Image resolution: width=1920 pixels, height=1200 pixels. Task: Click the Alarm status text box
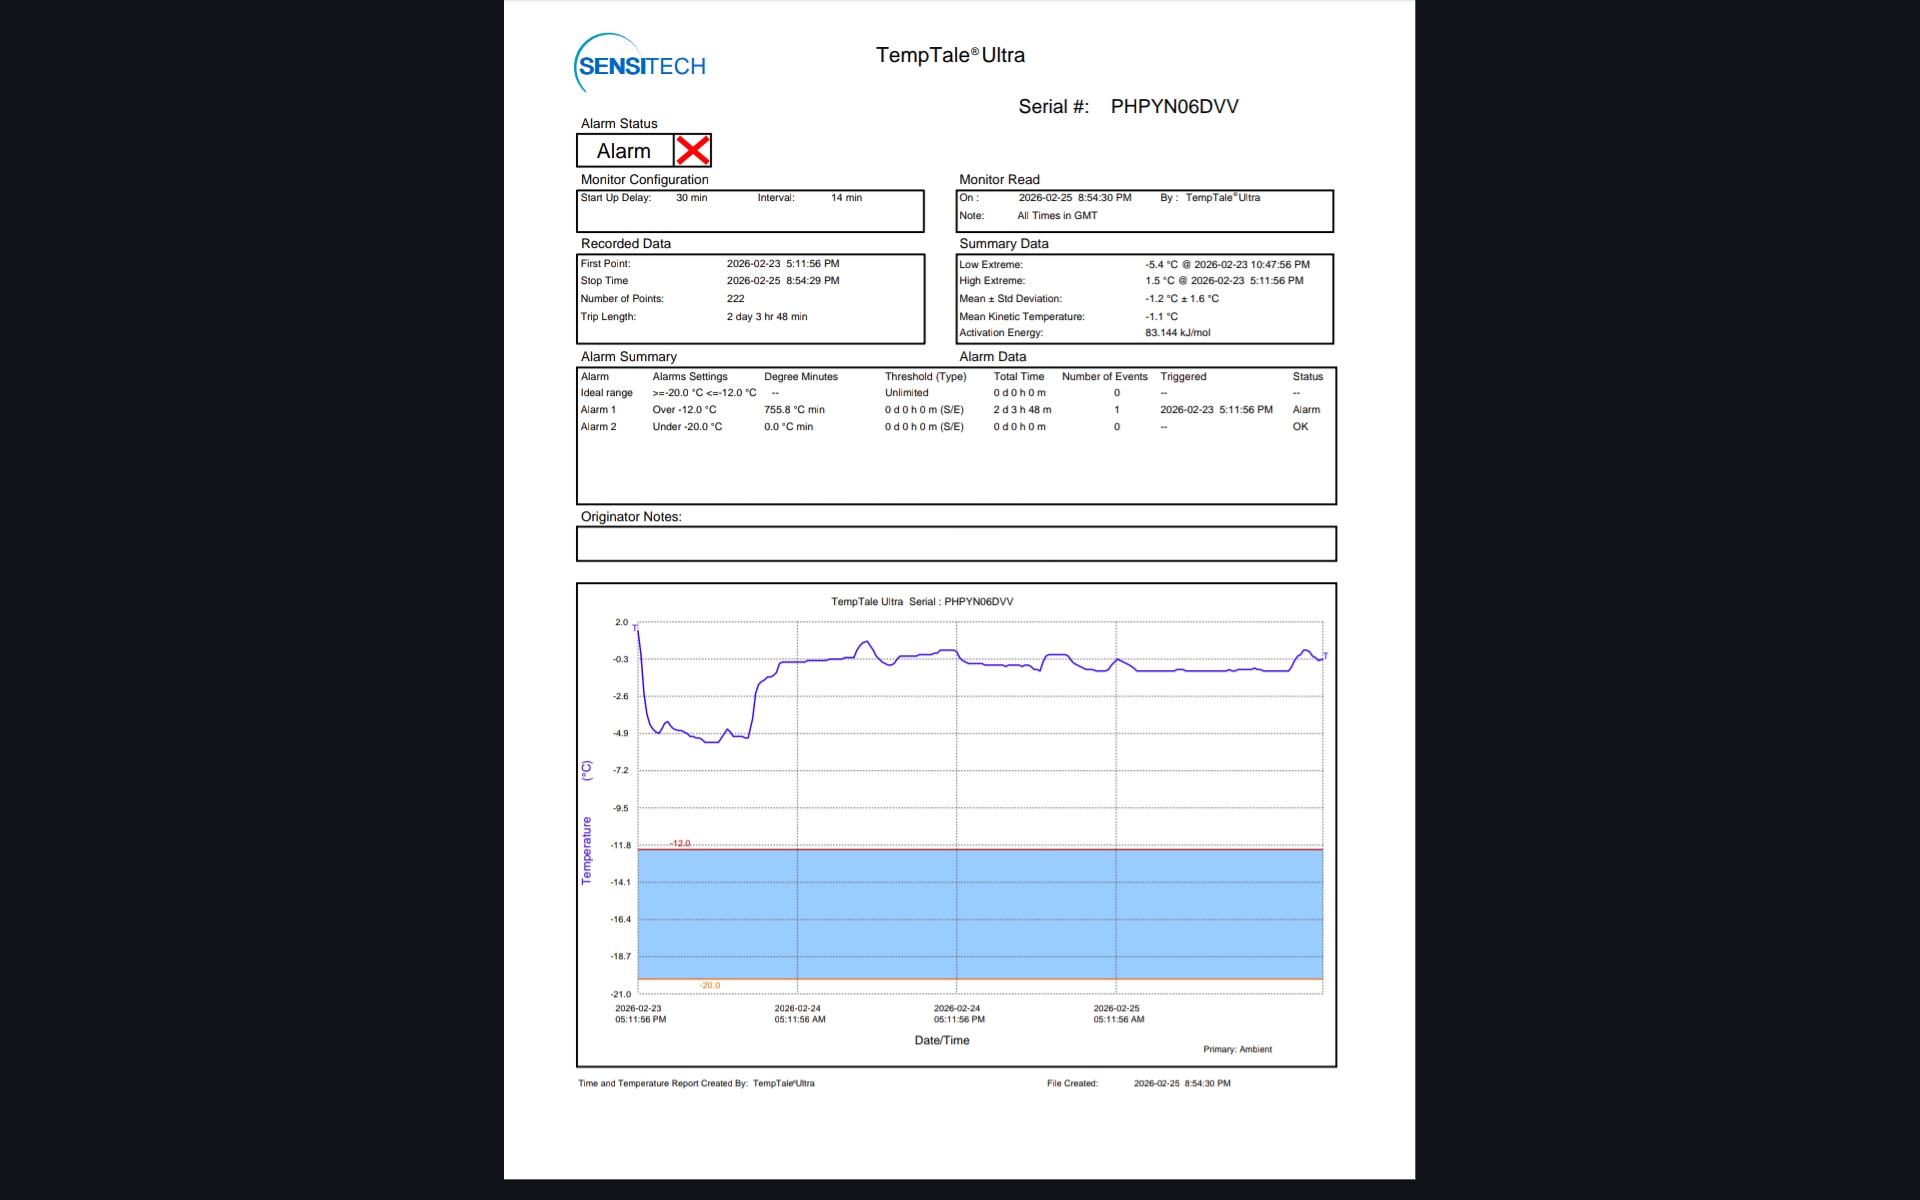coord(624,151)
